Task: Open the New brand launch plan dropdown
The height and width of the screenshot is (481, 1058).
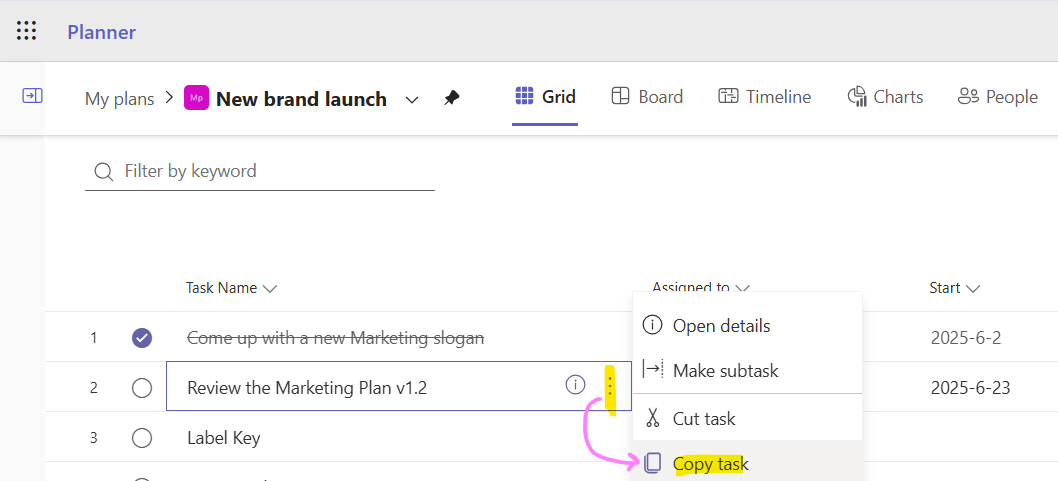Action: coord(412,100)
